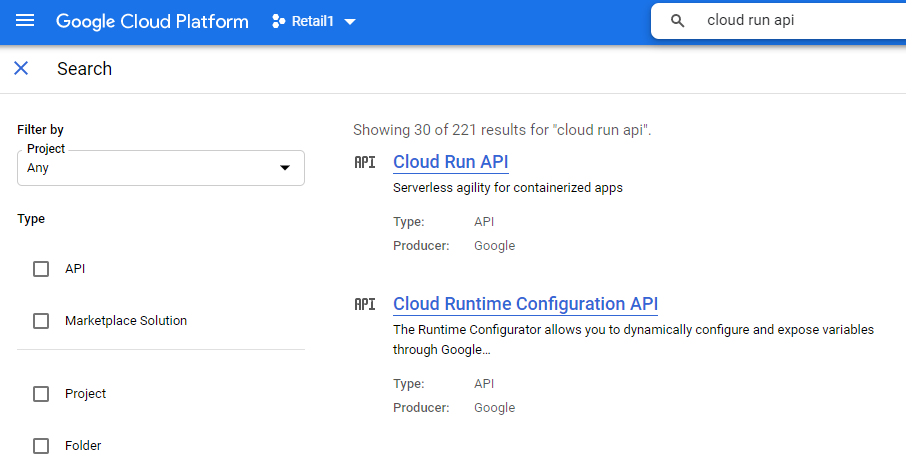
Task: Check the Project type checkbox
Action: coord(41,394)
